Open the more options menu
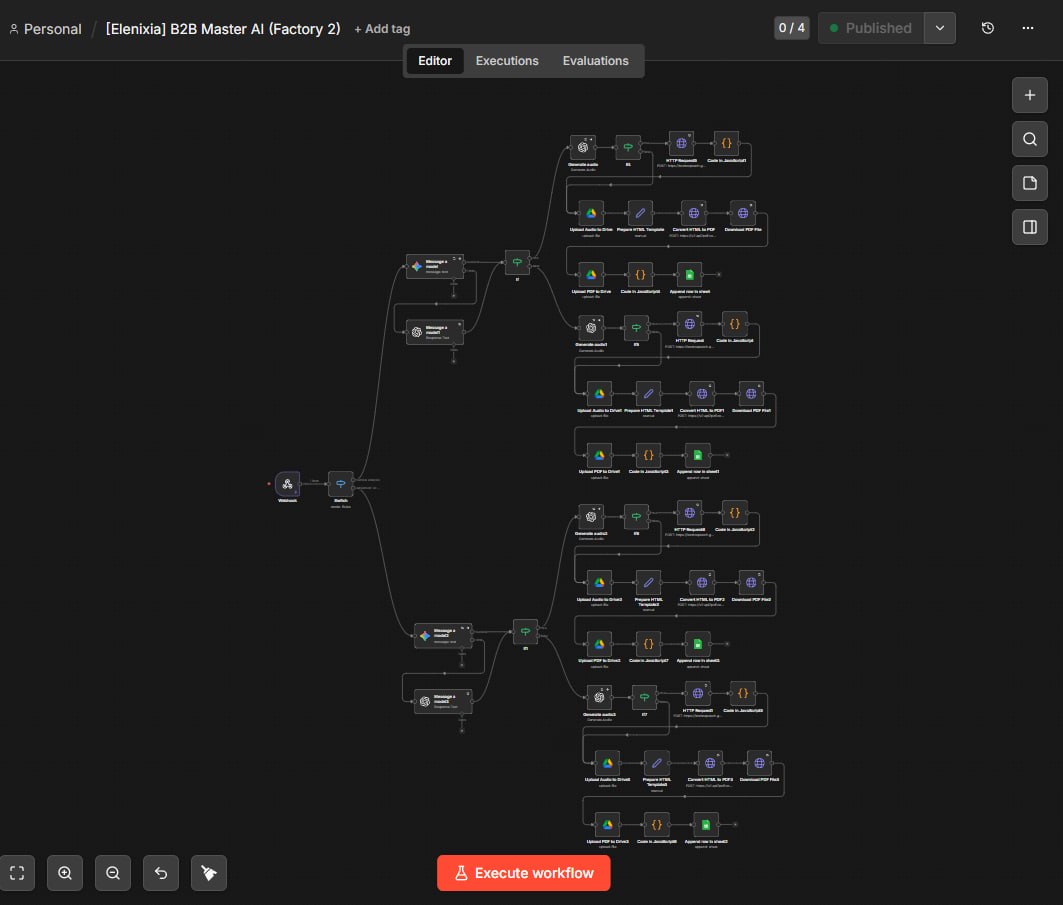 (1028, 28)
